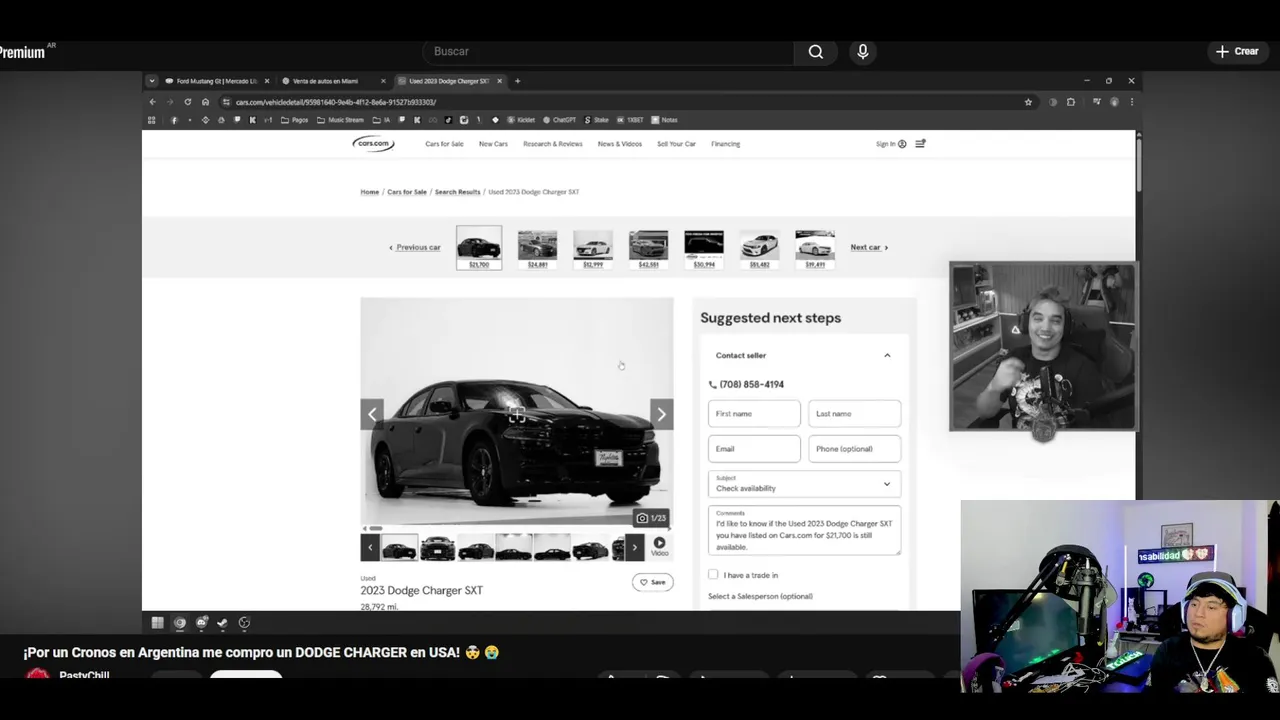Image resolution: width=1280 pixels, height=720 pixels.
Task: Open the Kicklet bookmark
Action: click(521, 120)
